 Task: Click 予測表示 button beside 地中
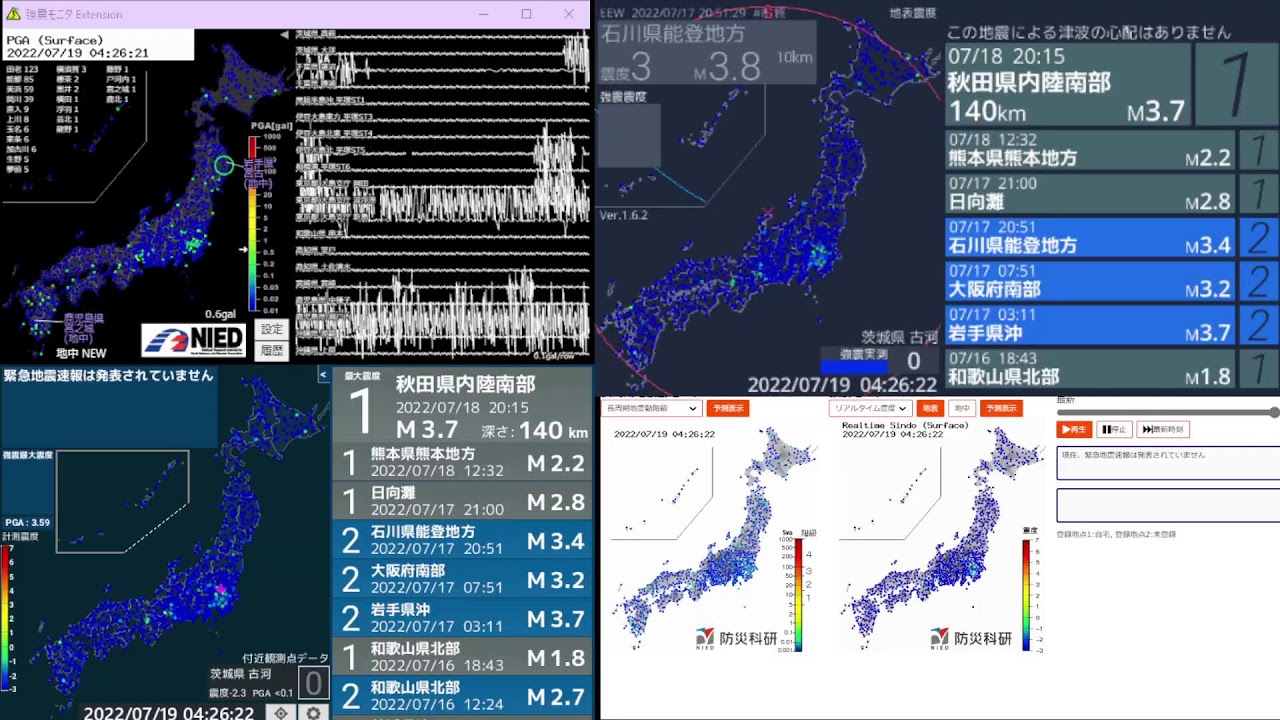pyautogui.click(x=1000, y=408)
